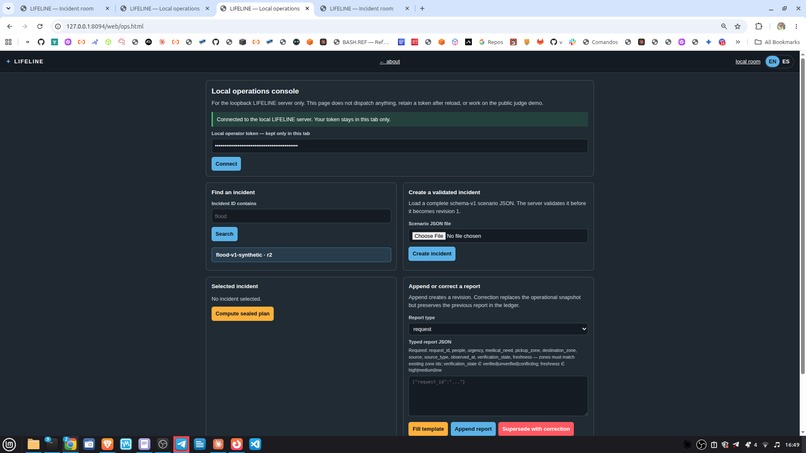
Task: Open the terminal in taskbar
Action: 51,444
